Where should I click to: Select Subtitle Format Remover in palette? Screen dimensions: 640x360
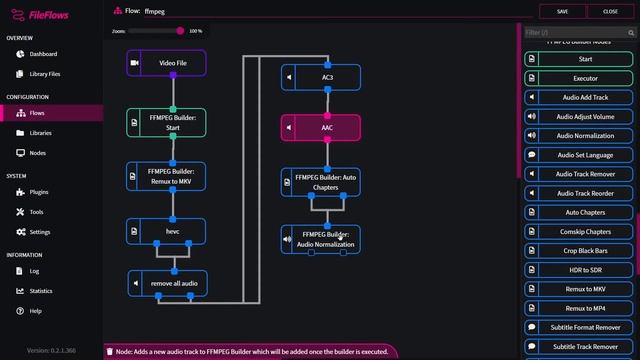point(579,328)
